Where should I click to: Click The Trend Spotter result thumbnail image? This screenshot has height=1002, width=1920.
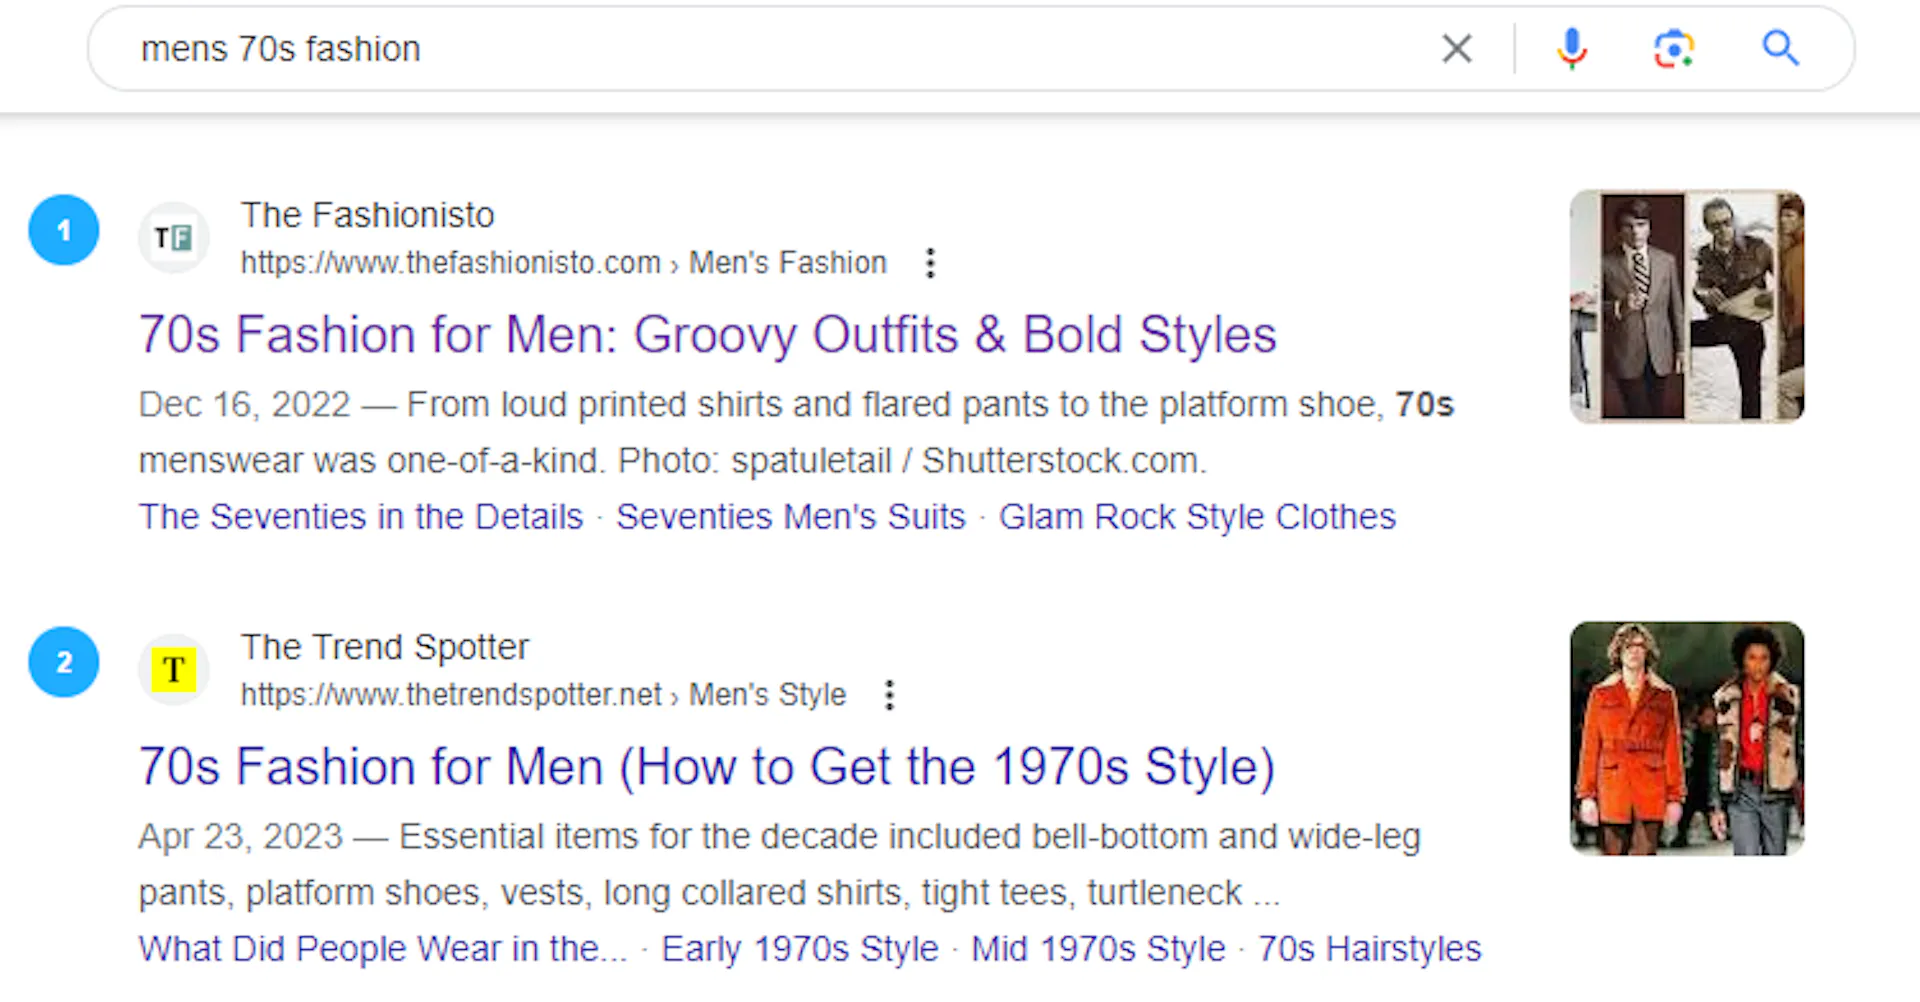click(x=1687, y=738)
